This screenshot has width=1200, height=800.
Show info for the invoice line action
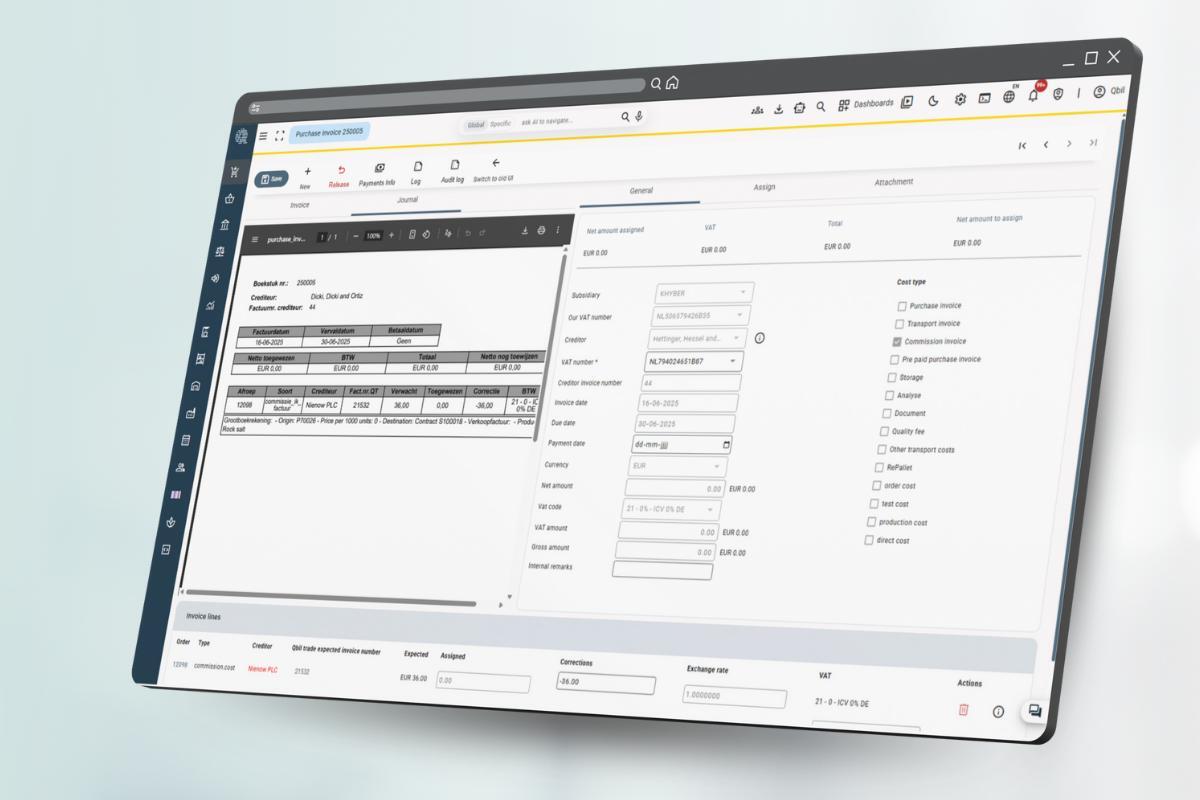click(998, 711)
